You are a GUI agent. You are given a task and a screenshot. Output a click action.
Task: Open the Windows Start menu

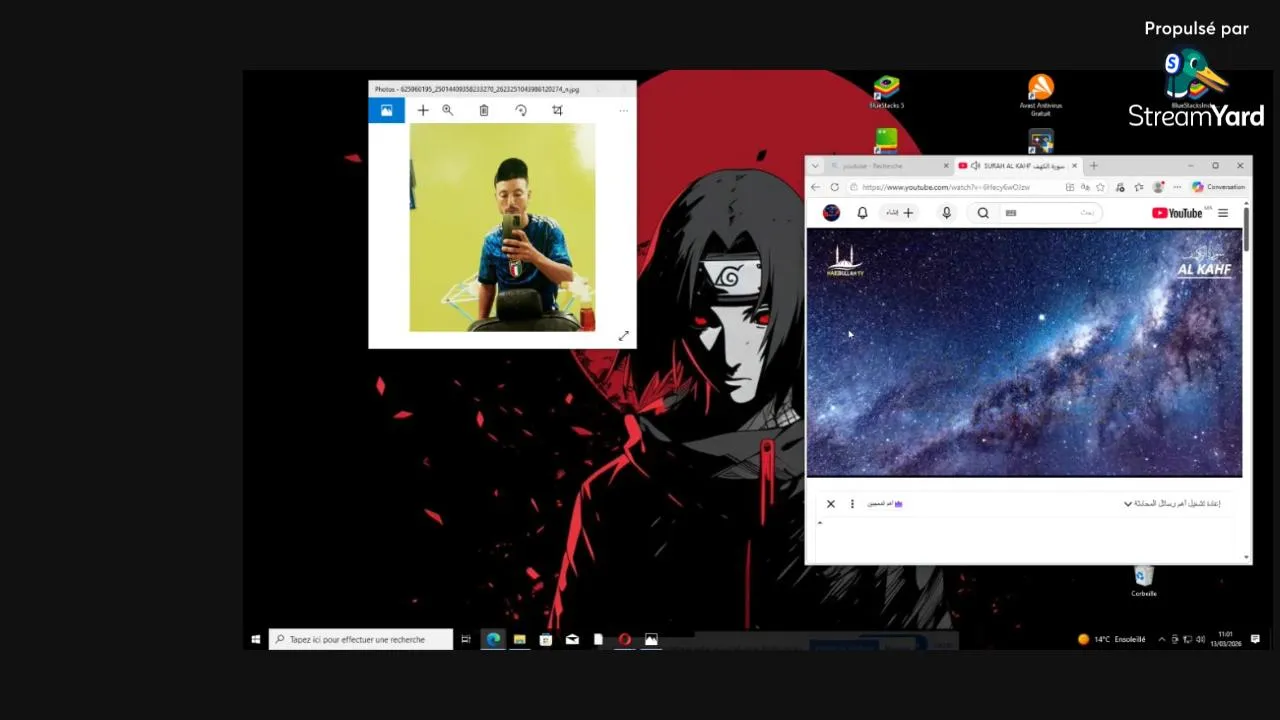coord(256,639)
